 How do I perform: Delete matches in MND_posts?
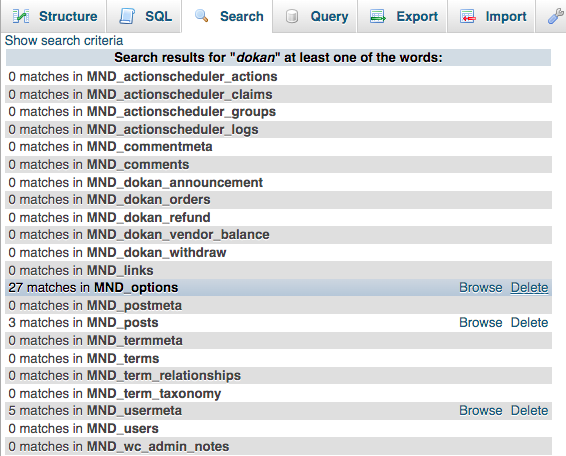[530, 322]
